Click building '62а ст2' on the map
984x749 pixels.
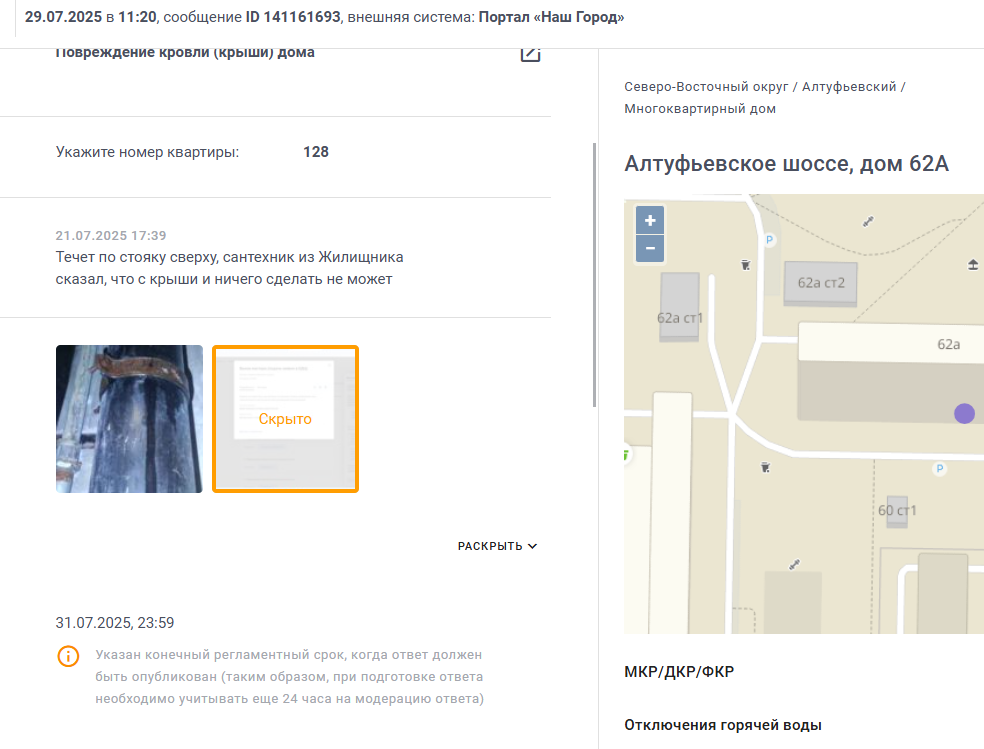tap(821, 283)
